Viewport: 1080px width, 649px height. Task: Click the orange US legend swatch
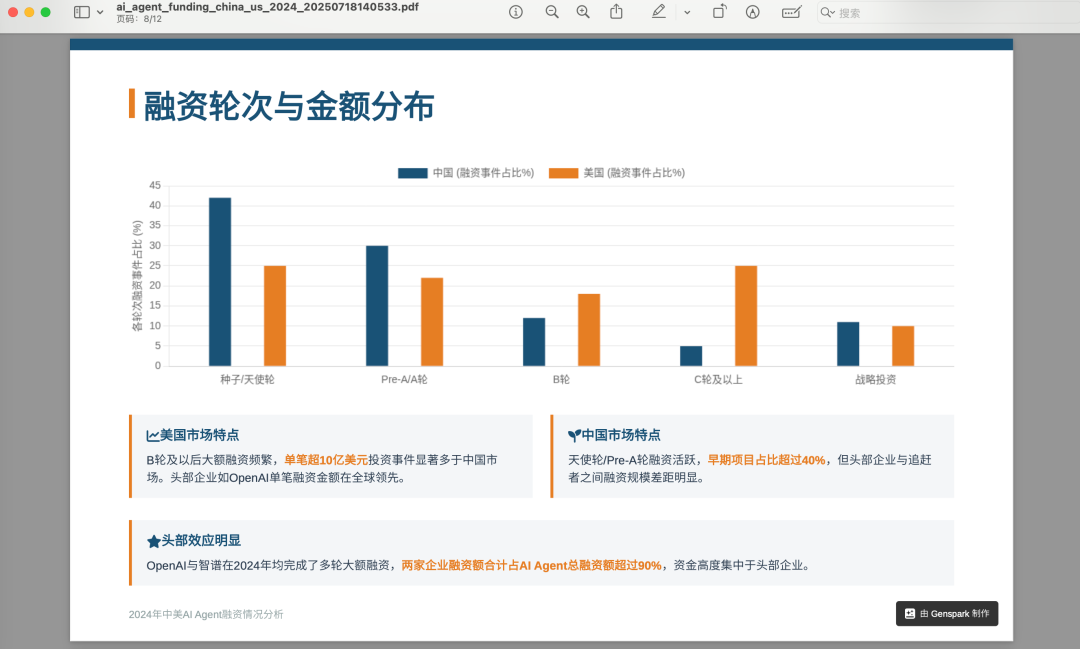click(563, 173)
